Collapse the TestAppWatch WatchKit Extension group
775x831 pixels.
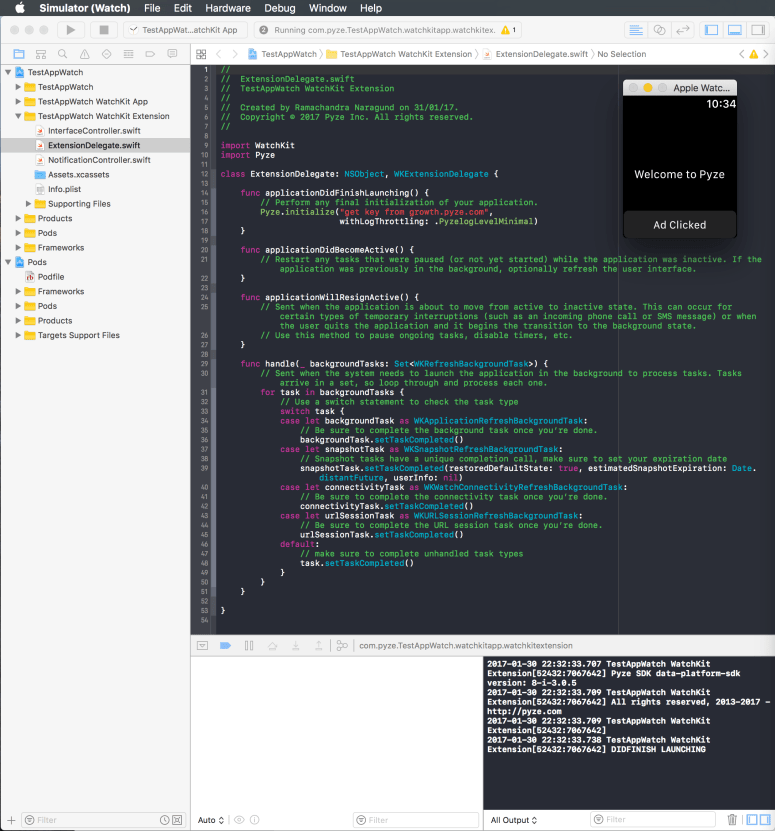click(x=18, y=116)
